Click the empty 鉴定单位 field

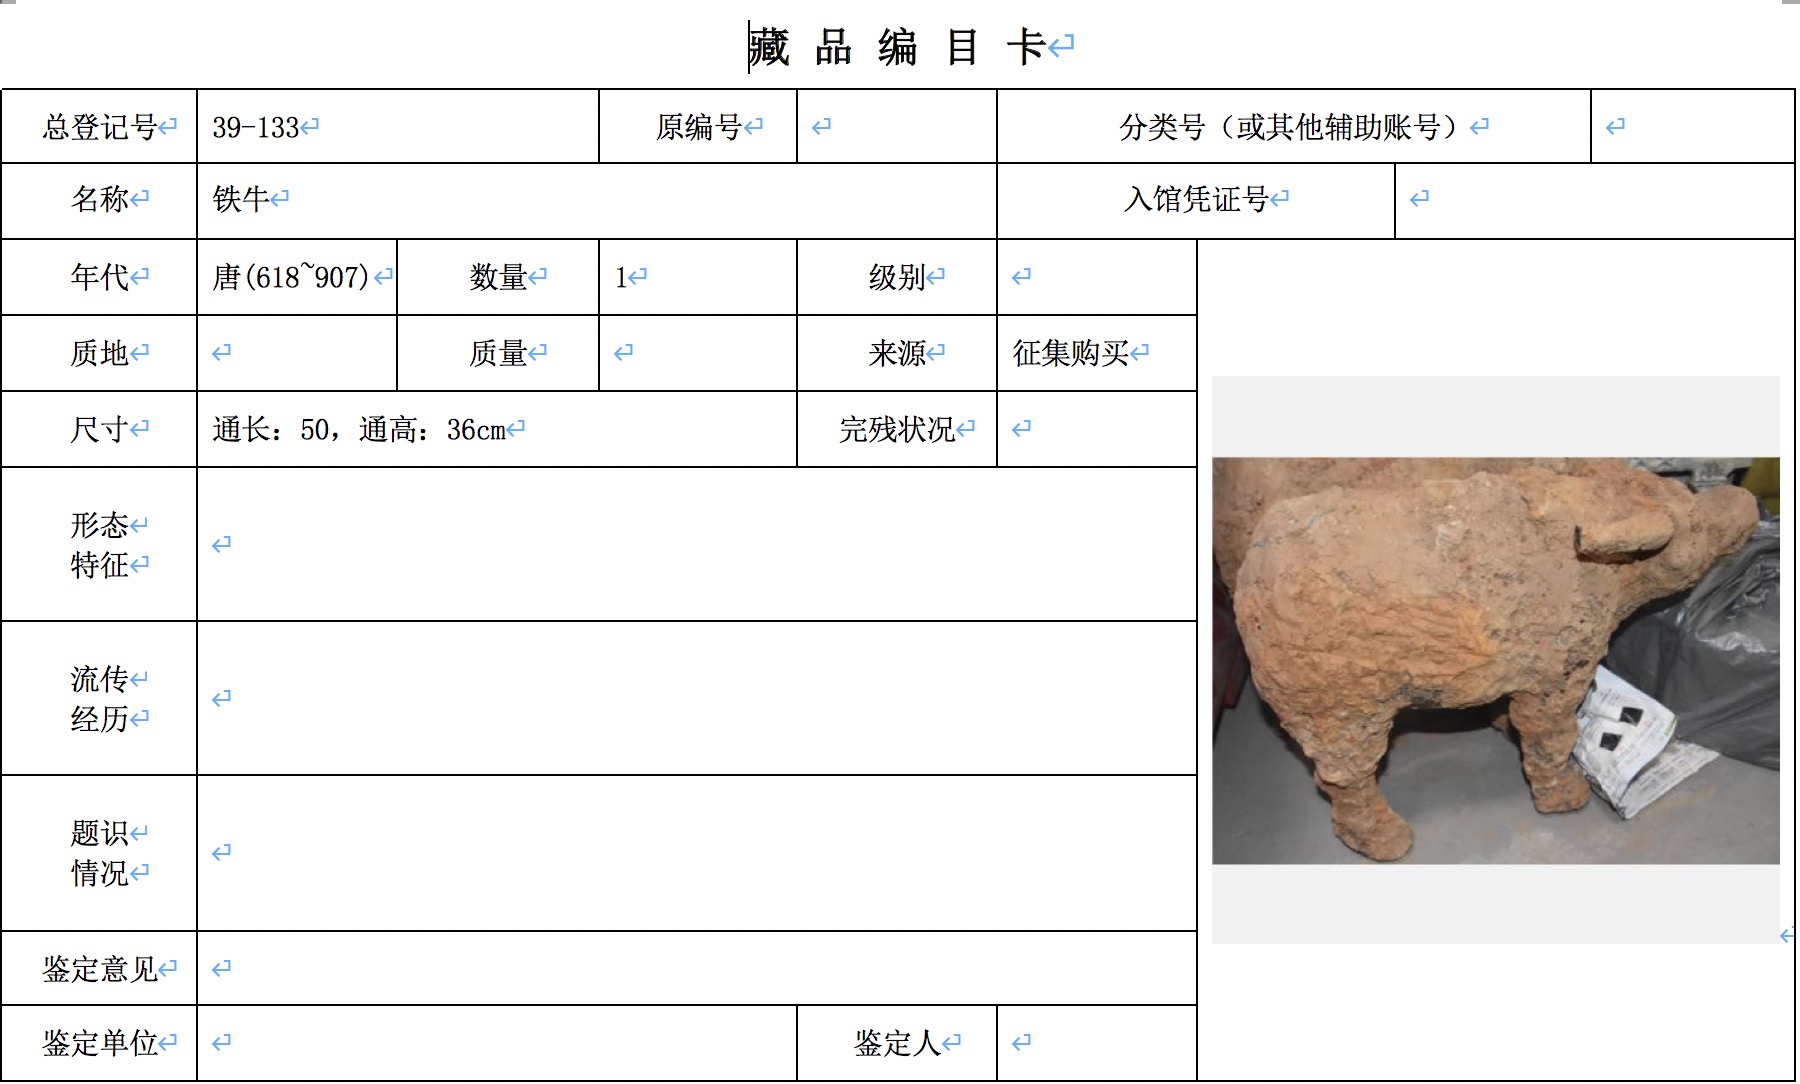point(497,1043)
